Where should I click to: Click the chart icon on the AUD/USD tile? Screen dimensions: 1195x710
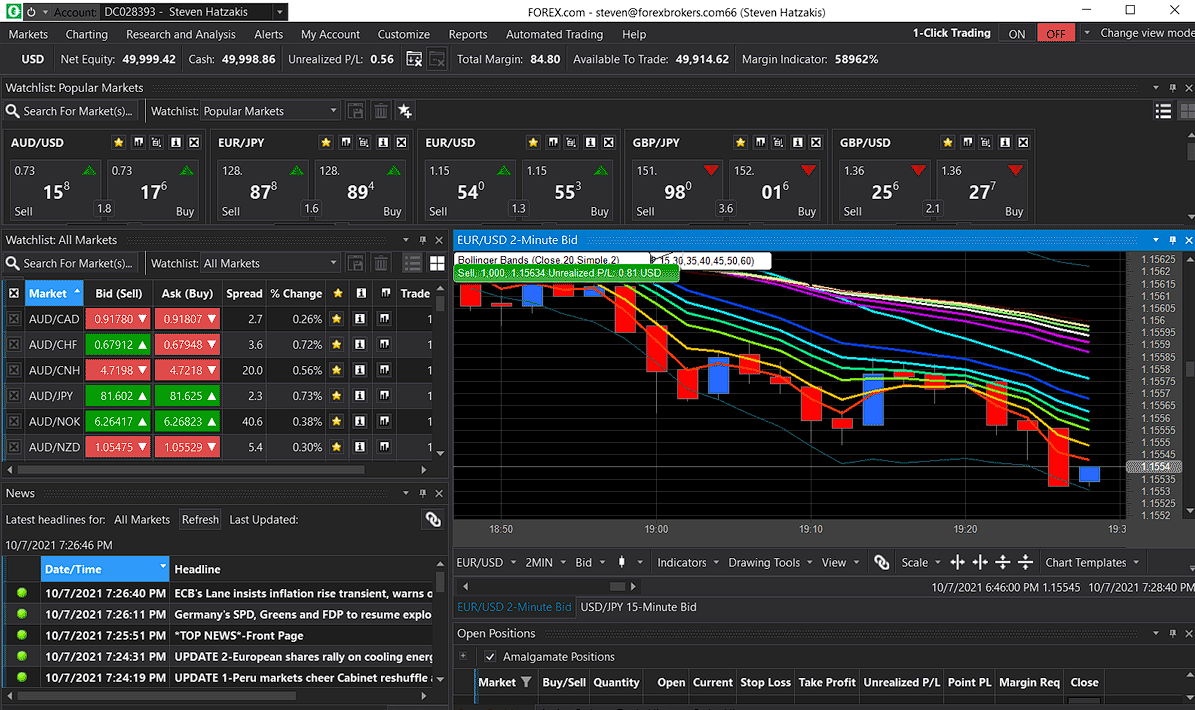click(x=138, y=143)
